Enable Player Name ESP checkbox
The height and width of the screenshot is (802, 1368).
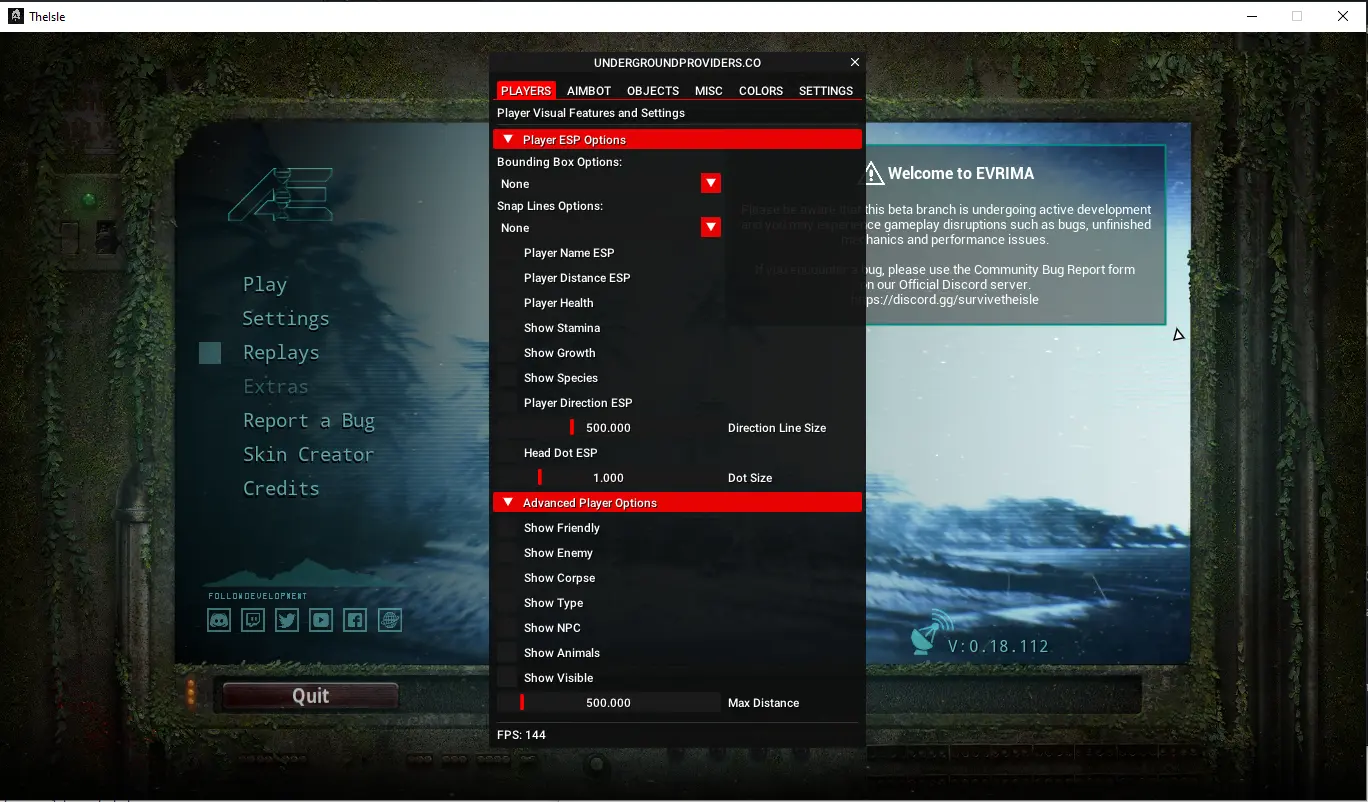coord(508,253)
